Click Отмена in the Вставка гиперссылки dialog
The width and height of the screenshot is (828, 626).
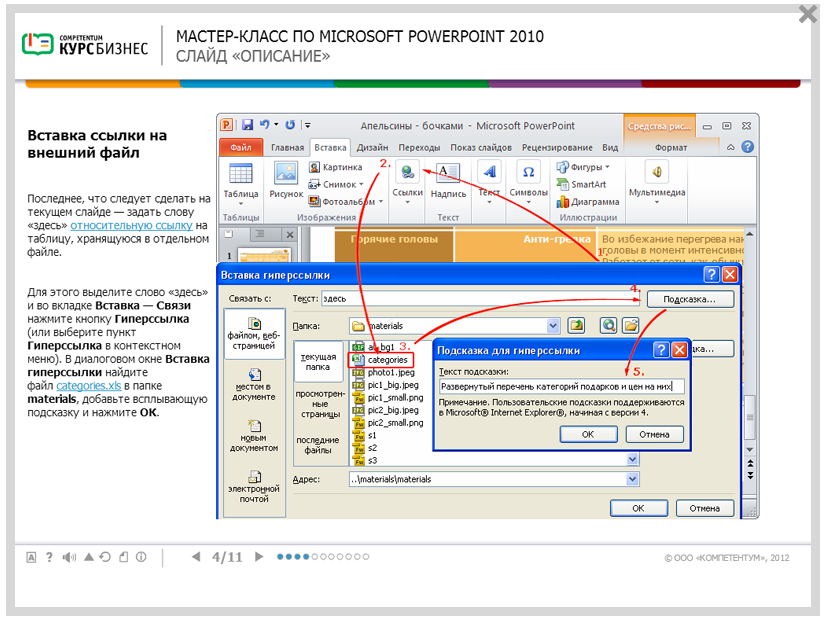(x=704, y=508)
